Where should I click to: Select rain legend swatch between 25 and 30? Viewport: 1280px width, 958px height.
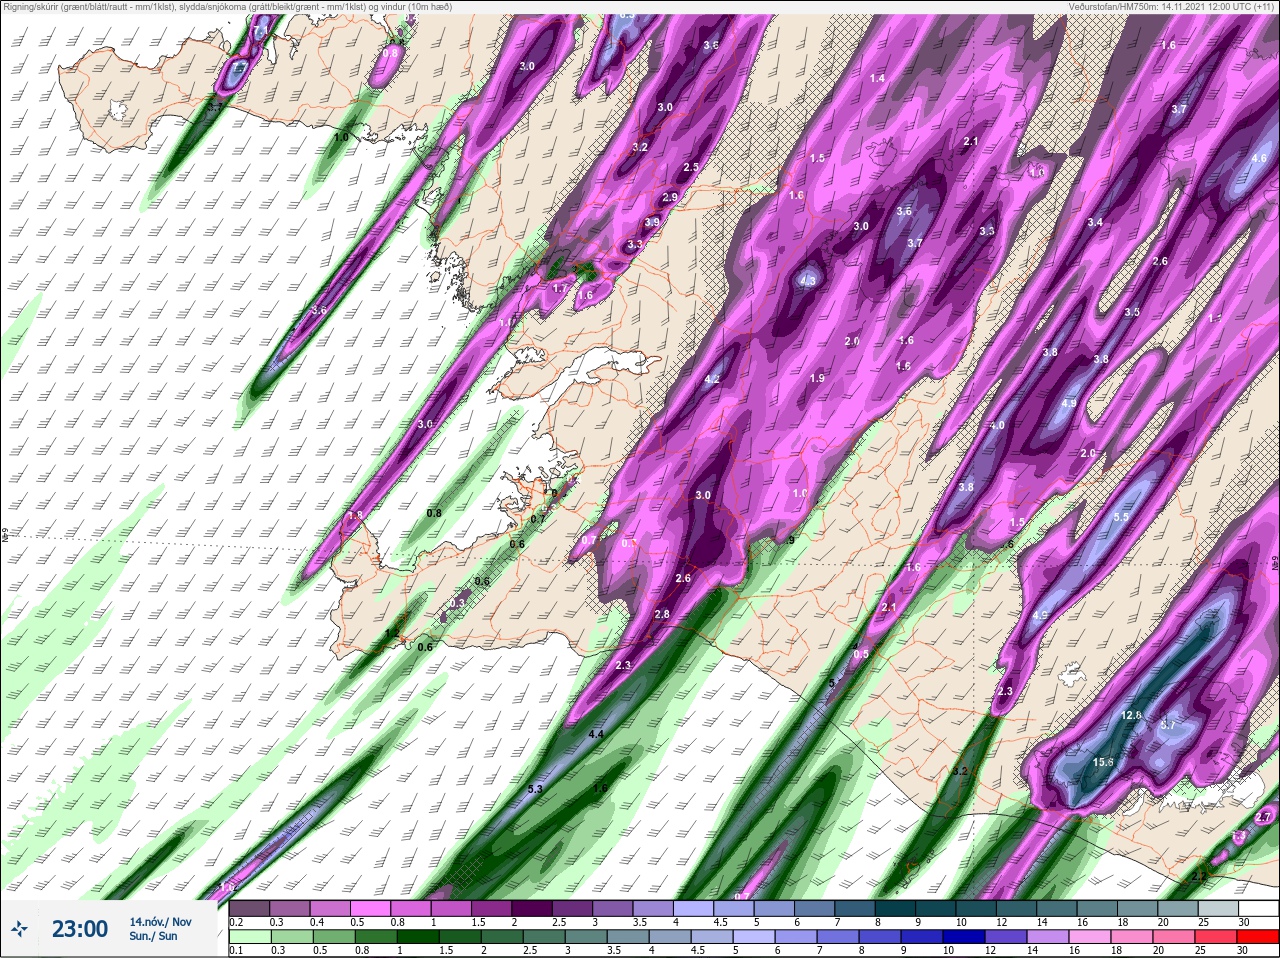(x=1218, y=938)
